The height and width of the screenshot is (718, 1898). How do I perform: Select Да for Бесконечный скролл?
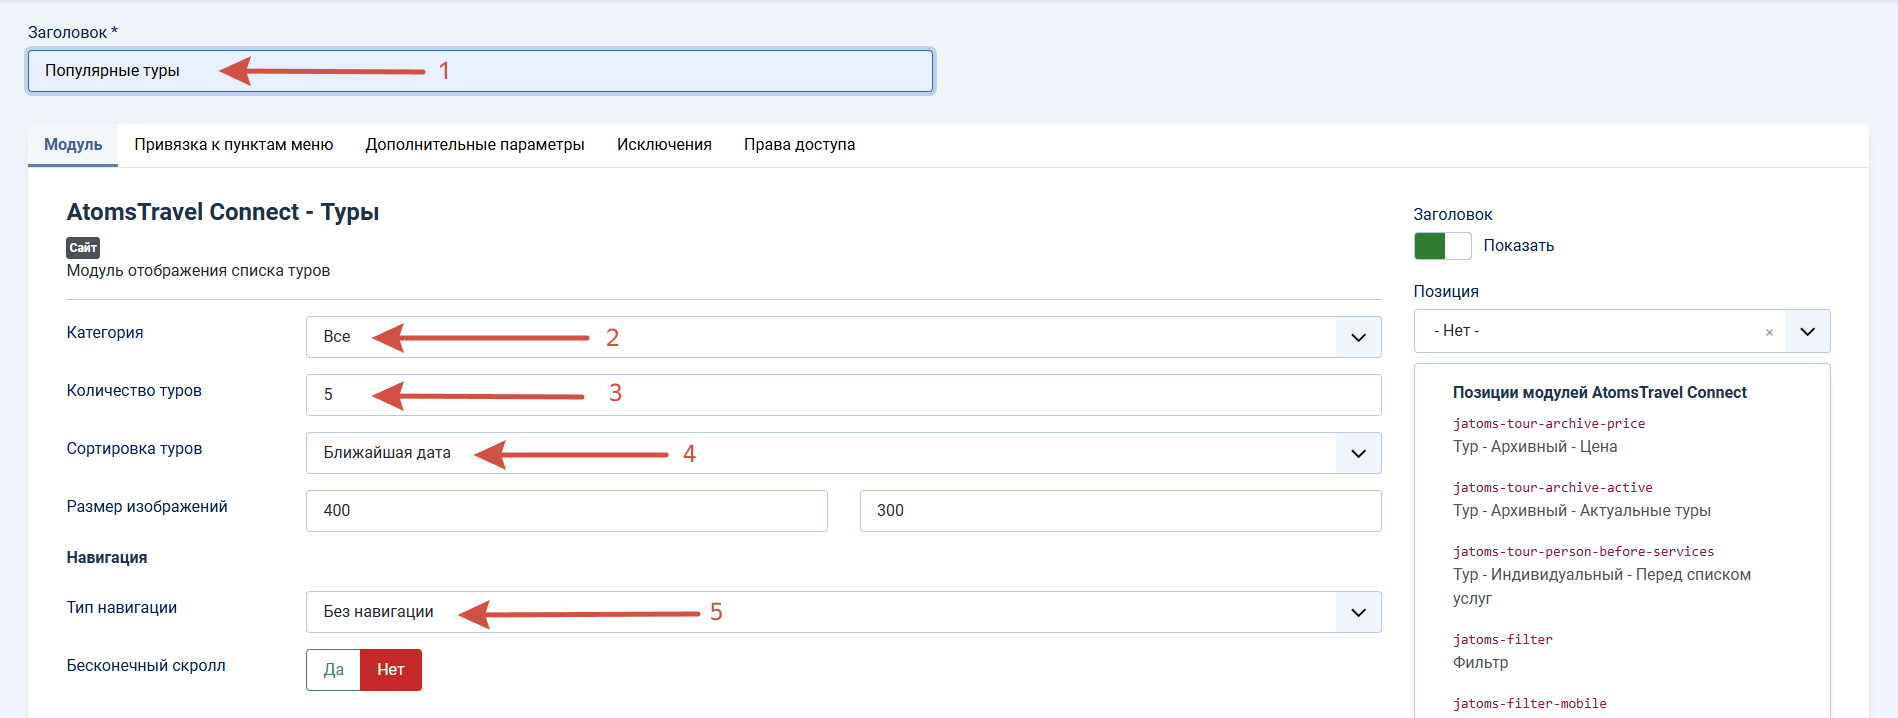click(333, 670)
